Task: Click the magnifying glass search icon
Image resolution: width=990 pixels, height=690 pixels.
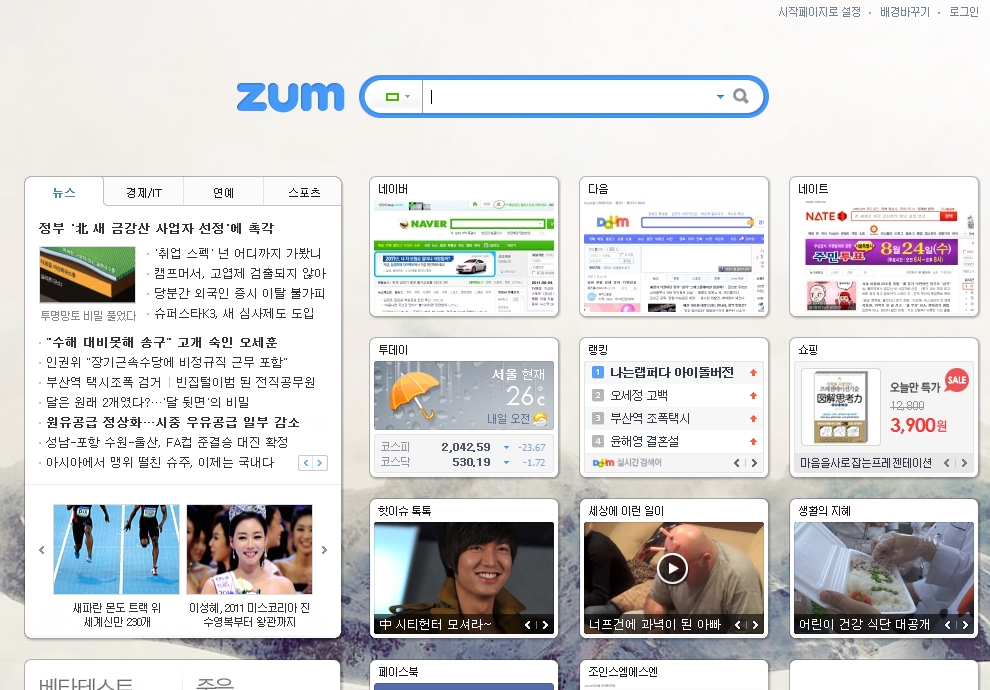Action: 741,96
